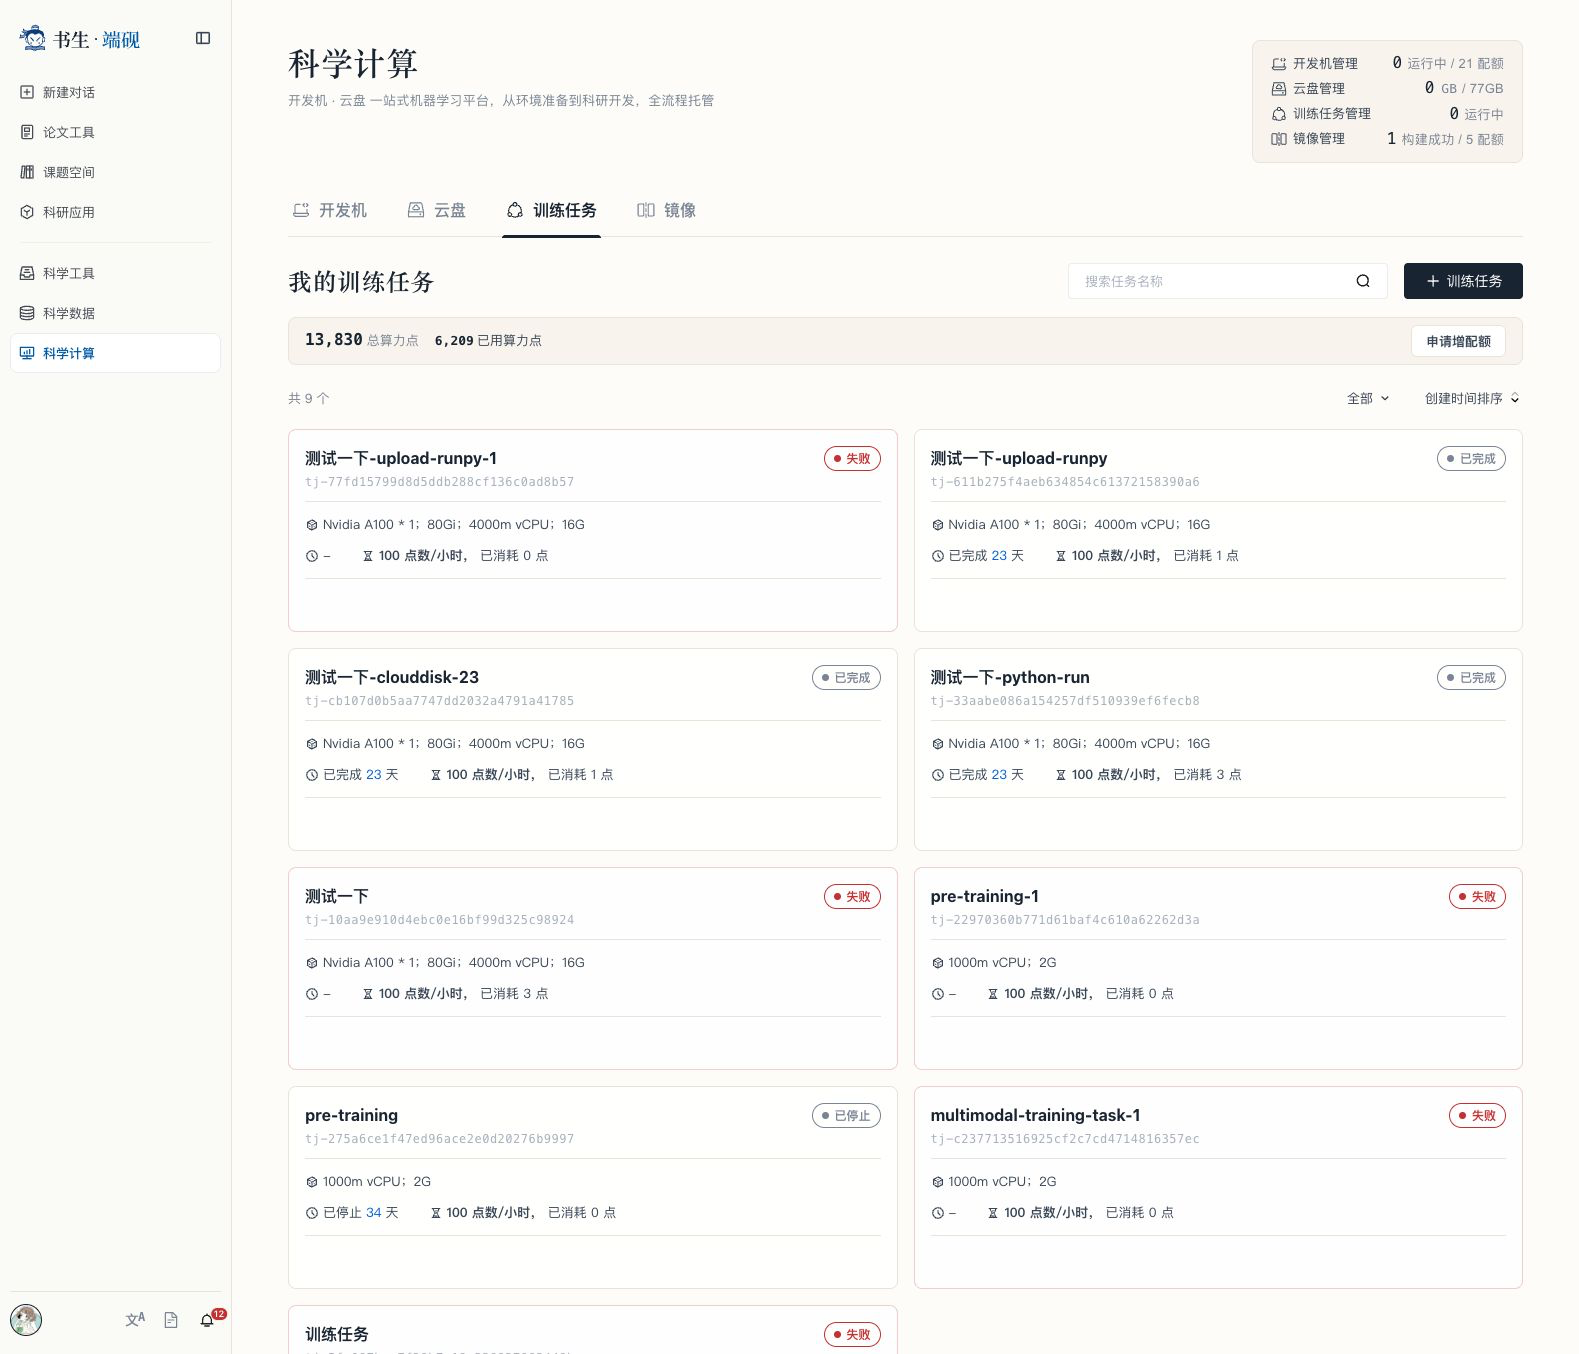This screenshot has height=1354, width=1579.
Task: Open 云盘管理 in the summary panel
Action: pos(1308,88)
